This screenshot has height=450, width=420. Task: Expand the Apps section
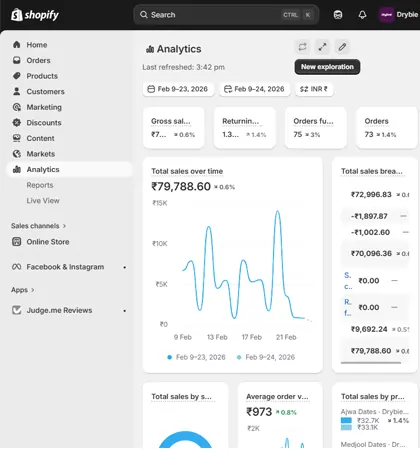point(23,290)
